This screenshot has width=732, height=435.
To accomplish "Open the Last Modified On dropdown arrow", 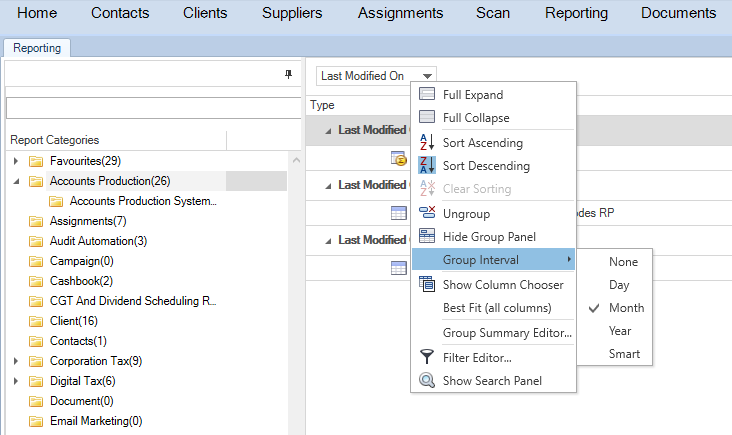I will tap(427, 76).
